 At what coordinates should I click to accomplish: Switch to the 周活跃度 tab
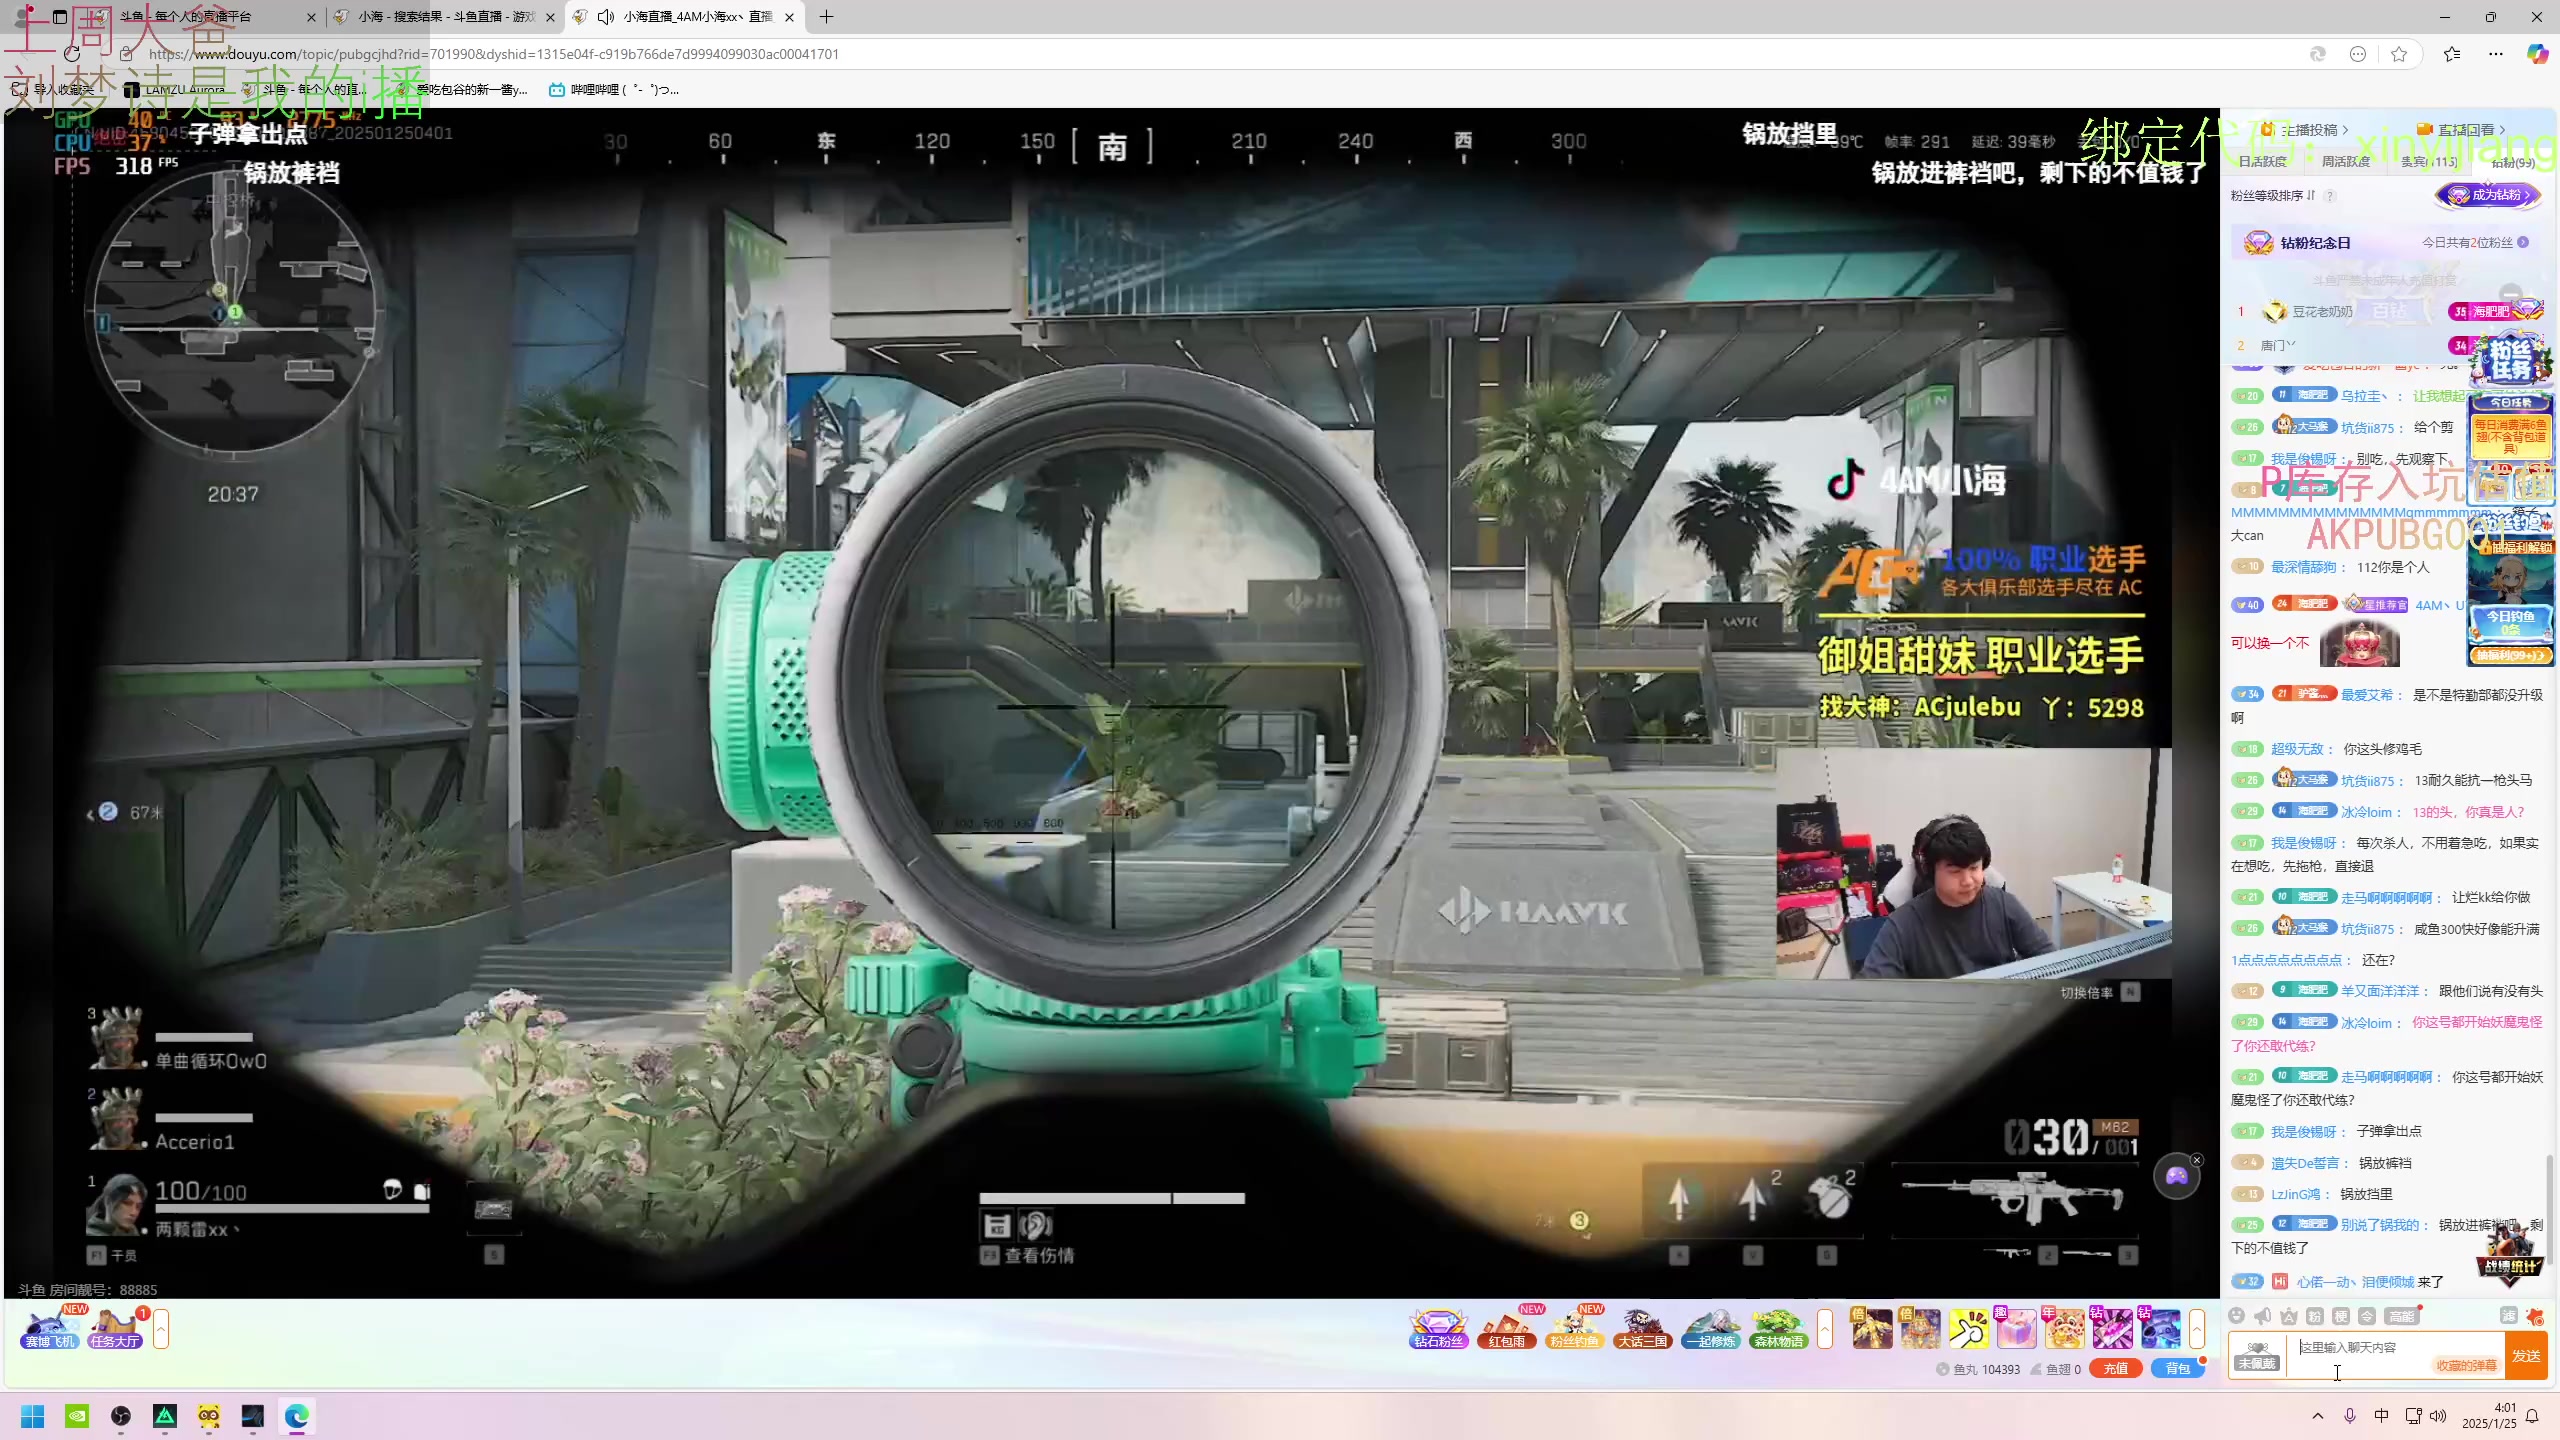(x=2345, y=161)
